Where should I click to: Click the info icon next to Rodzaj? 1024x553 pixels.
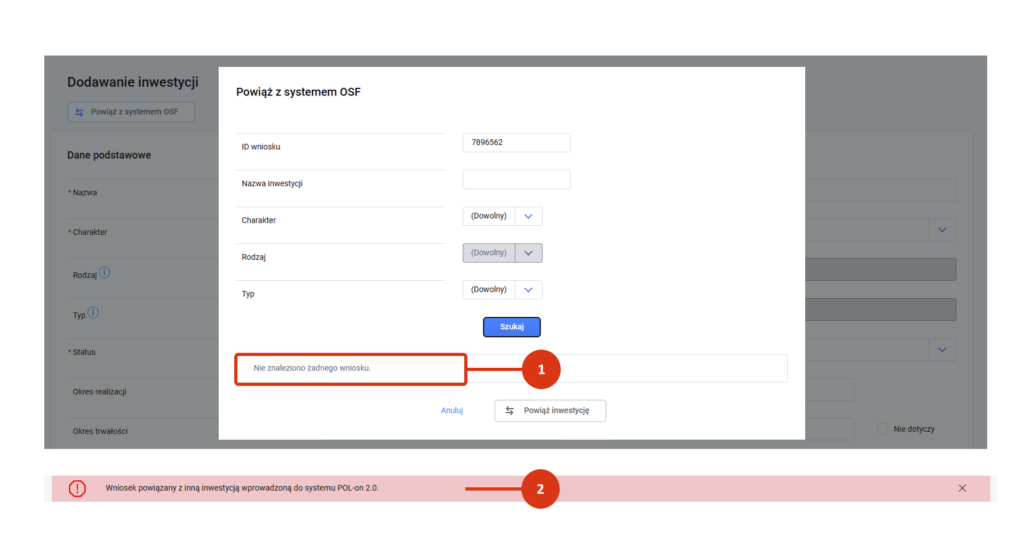[104, 272]
